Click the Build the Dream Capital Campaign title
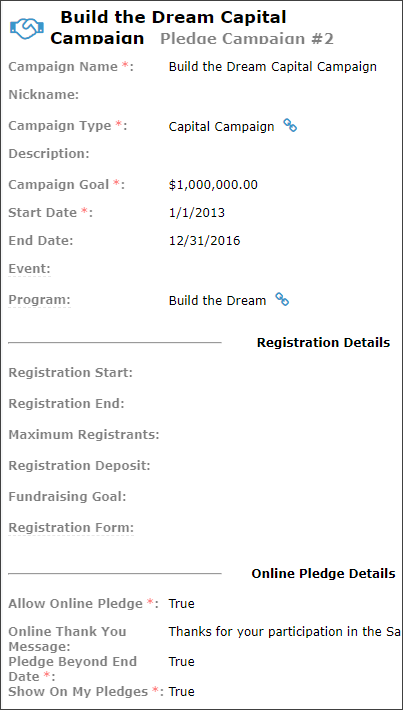Viewport: 403px width, 710px height. pos(168,27)
